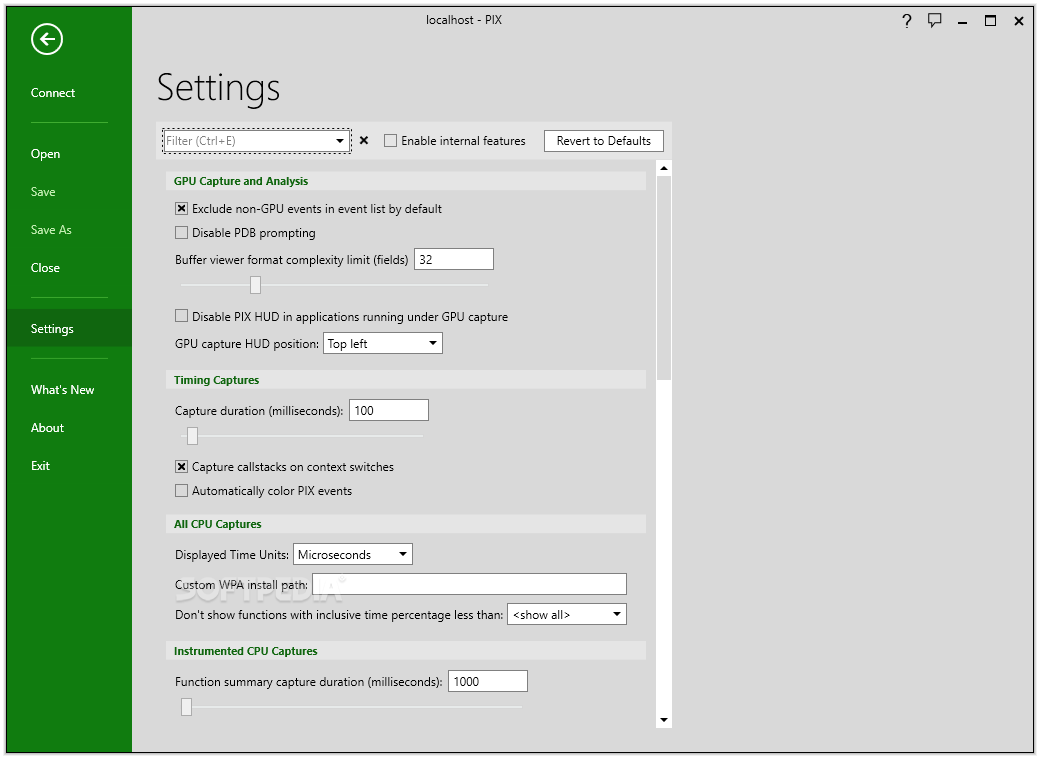Open the Filter combo box dropdown arrow
This screenshot has width=1040, height=759.
coord(340,141)
